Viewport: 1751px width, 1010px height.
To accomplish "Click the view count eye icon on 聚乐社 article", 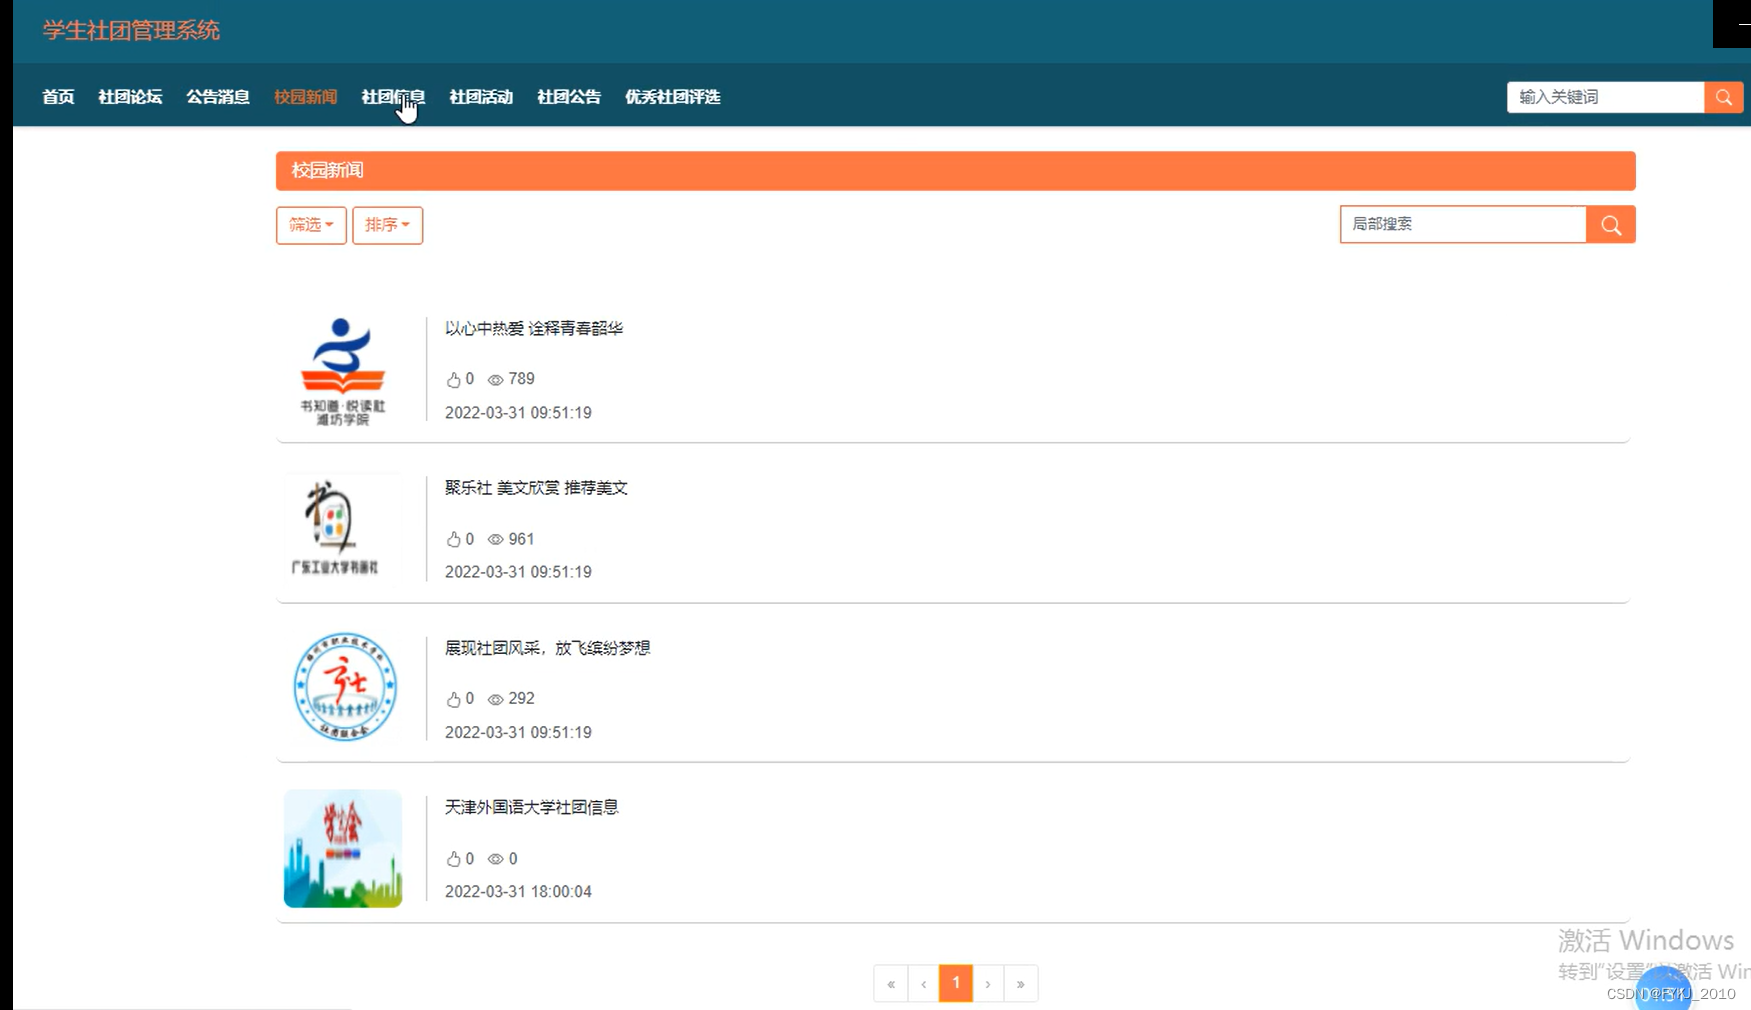I will [494, 539].
